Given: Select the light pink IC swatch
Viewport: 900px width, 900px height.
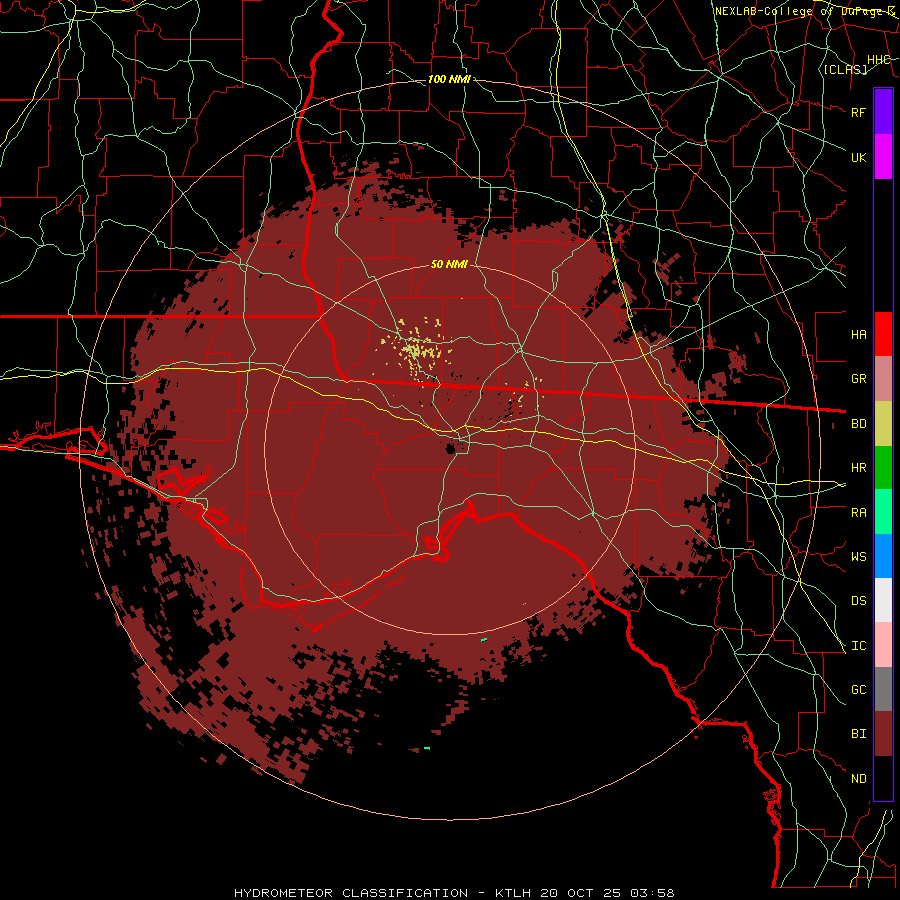Looking at the screenshot, I should [x=883, y=645].
